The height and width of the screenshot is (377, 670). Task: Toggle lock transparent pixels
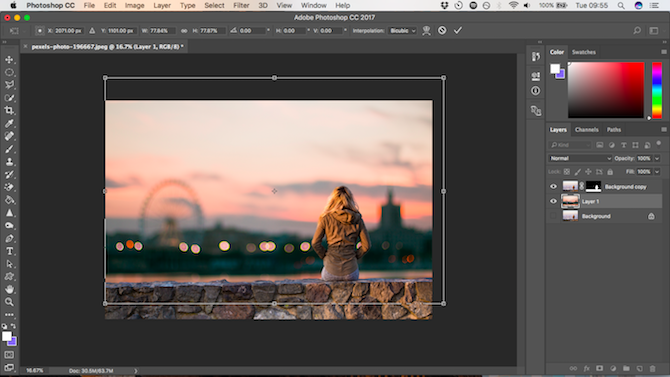click(x=567, y=172)
